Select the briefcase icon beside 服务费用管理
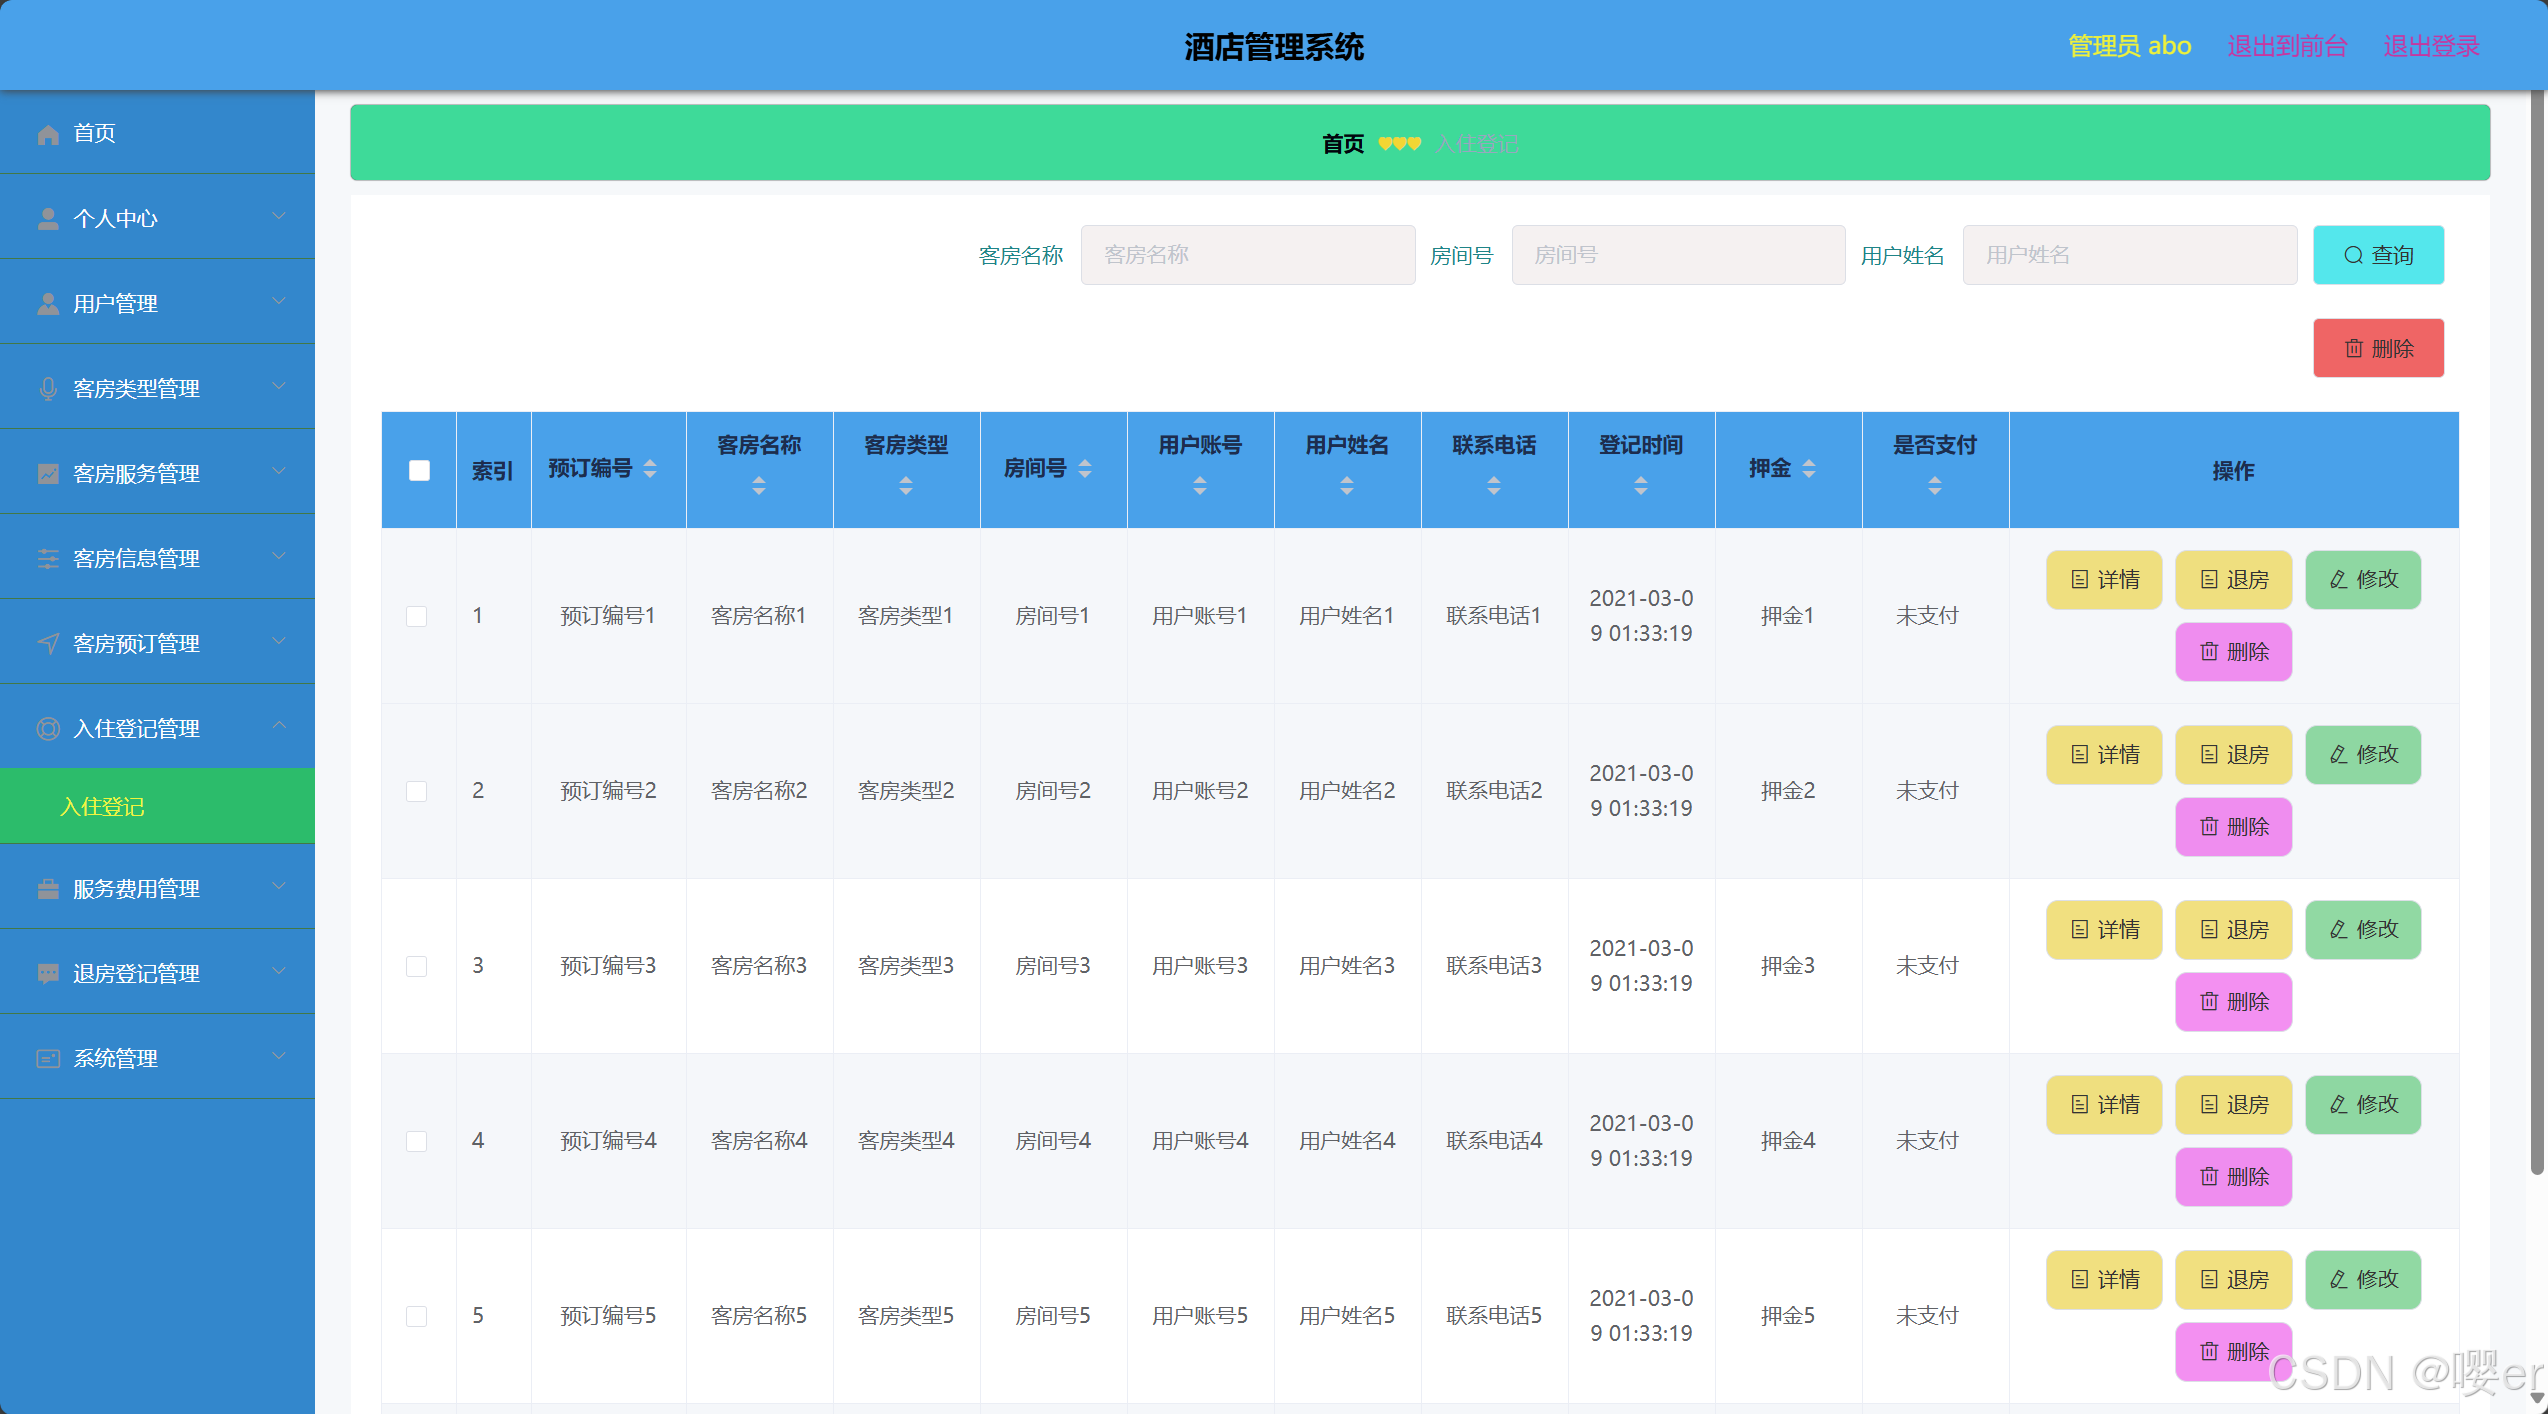The width and height of the screenshot is (2548, 1414). coord(47,887)
